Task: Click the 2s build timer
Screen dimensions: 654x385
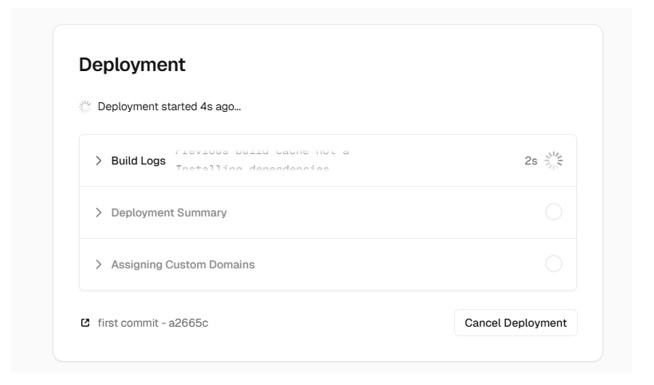Action: [x=531, y=161]
